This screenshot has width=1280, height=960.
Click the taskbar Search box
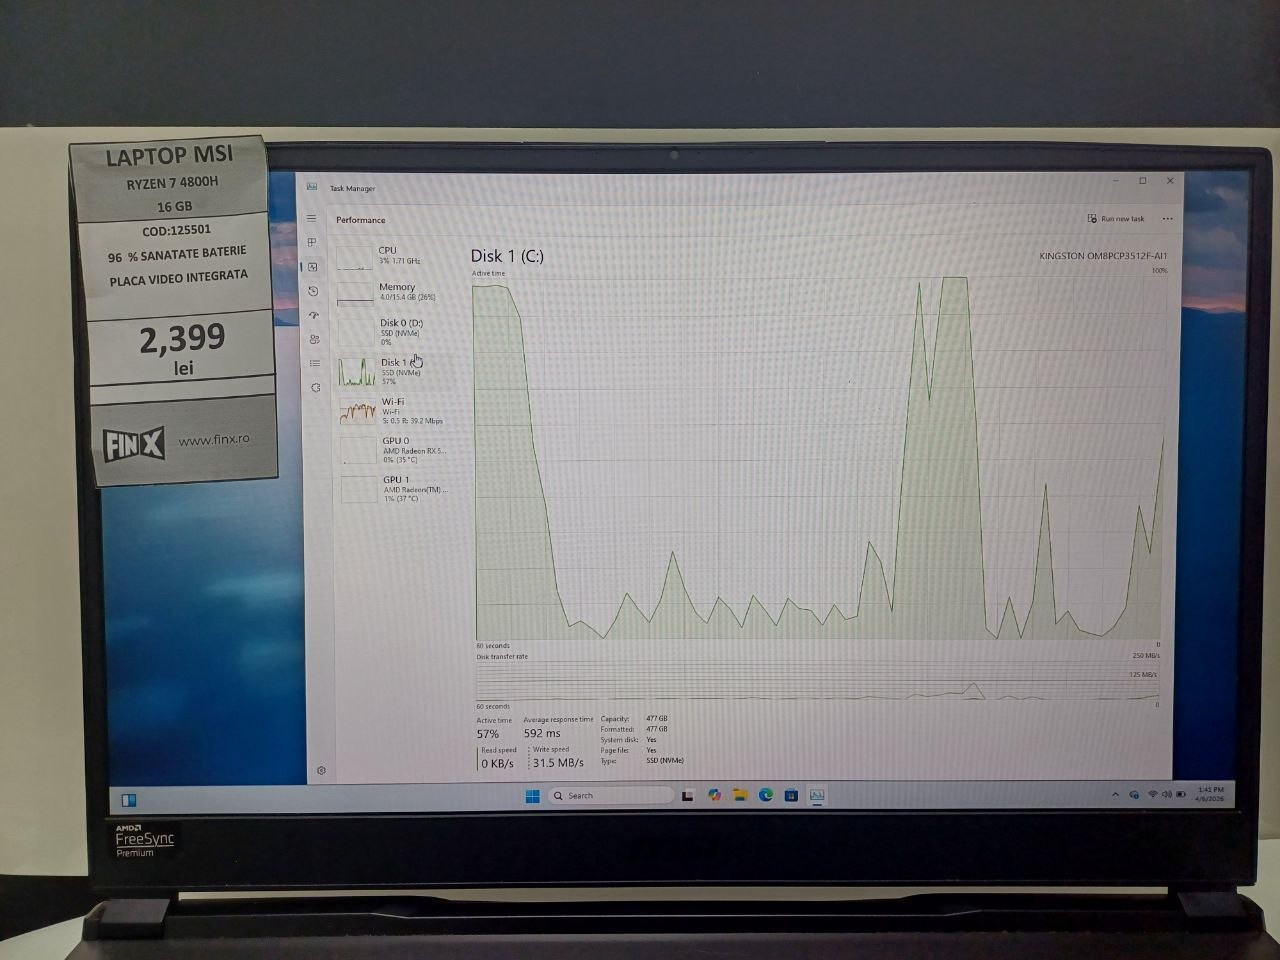[x=610, y=796]
